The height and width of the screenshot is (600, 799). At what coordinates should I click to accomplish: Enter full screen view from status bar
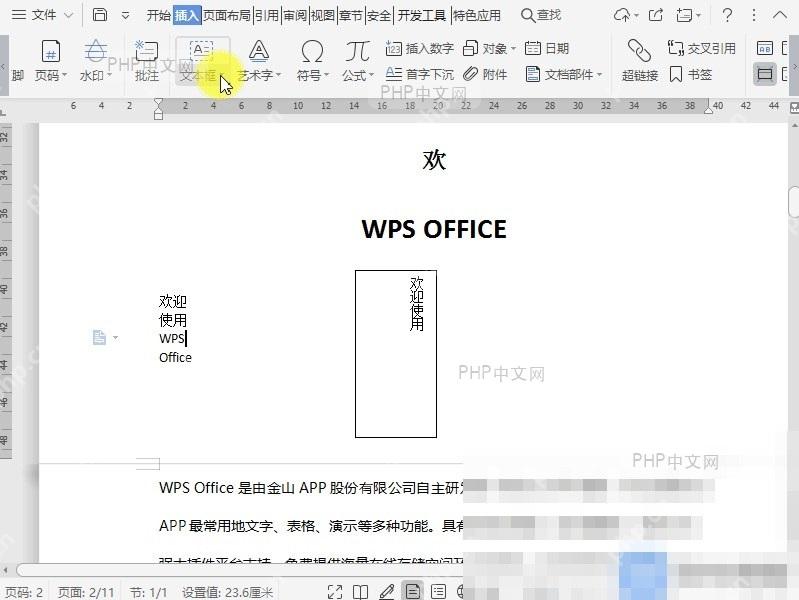tap(335, 592)
